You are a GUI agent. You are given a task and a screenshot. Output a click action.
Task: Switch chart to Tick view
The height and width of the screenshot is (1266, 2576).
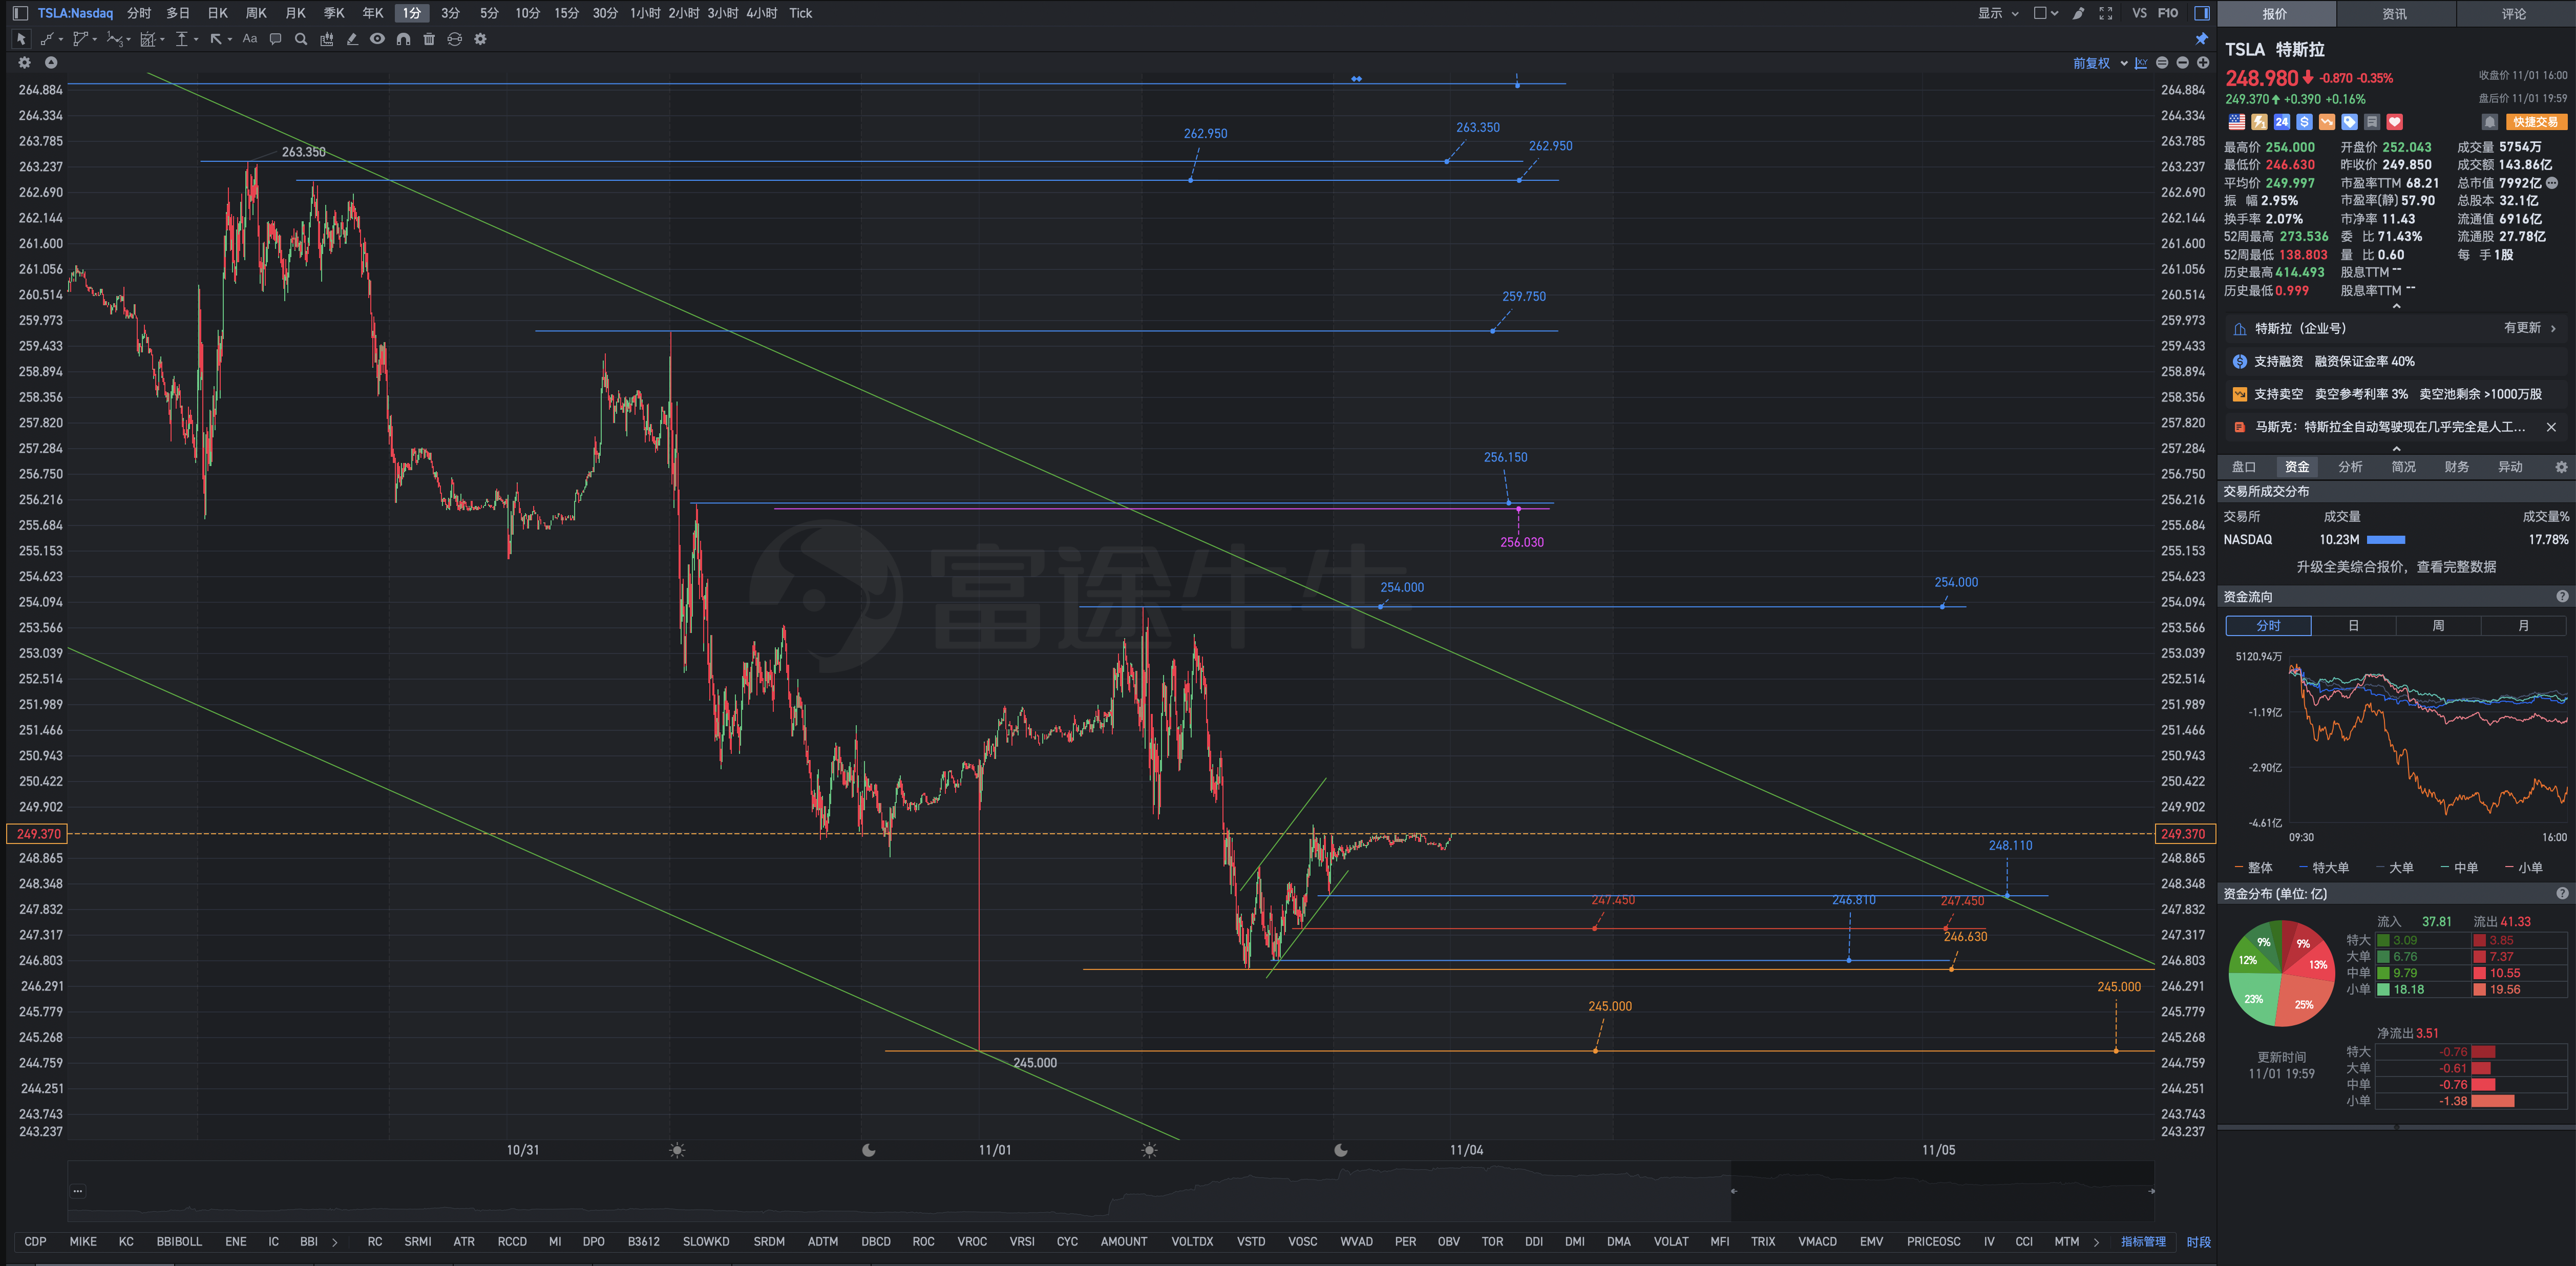click(800, 13)
